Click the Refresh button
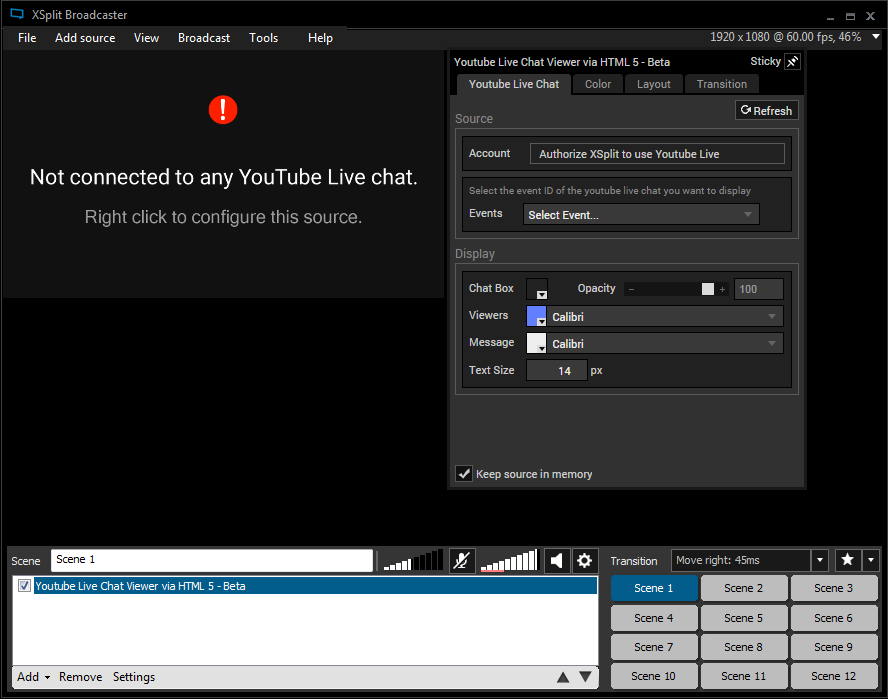This screenshot has width=888, height=699. click(766, 110)
